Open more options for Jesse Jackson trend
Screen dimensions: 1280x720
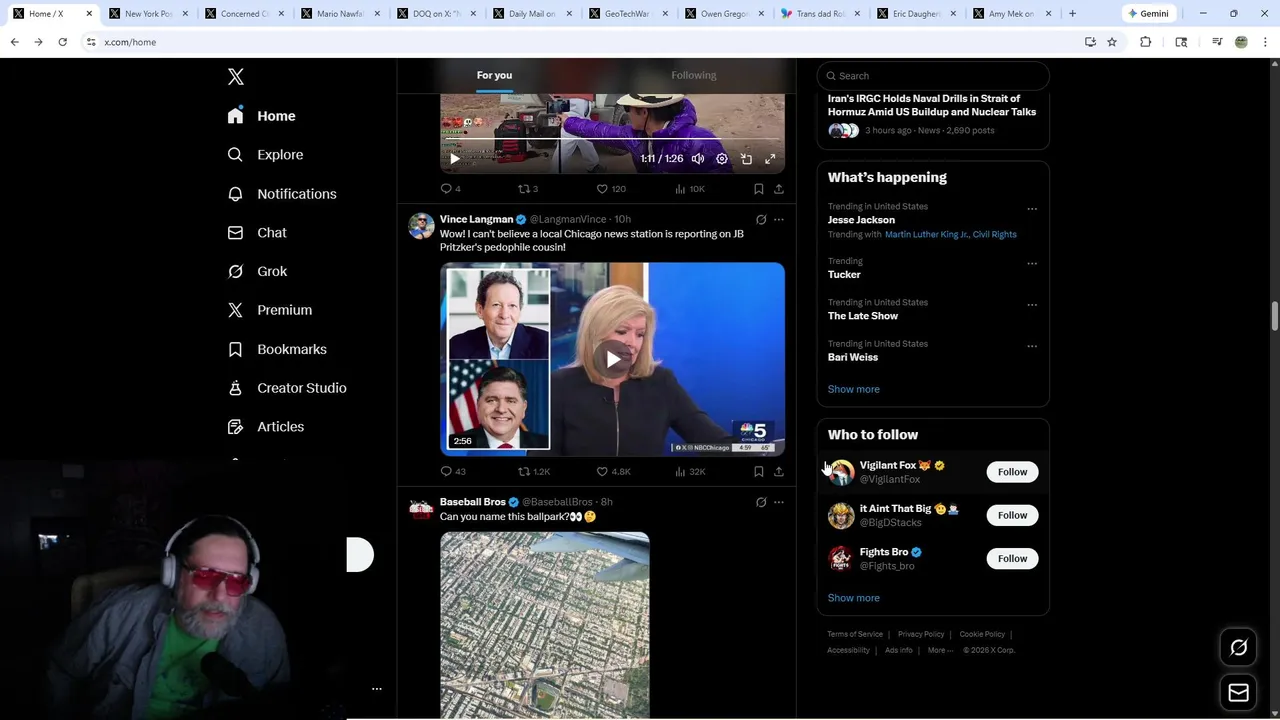click(1032, 209)
